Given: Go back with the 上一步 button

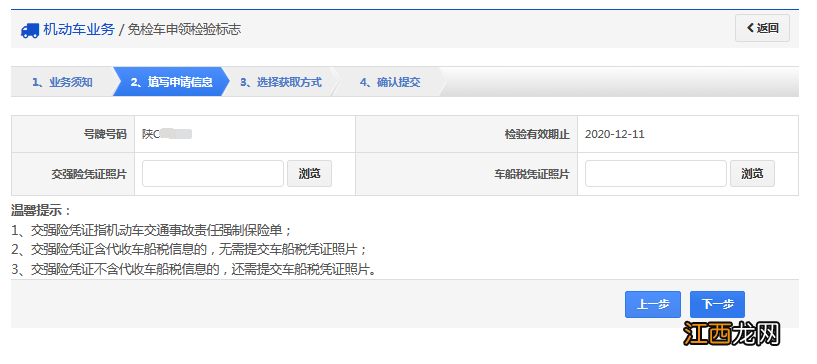Looking at the screenshot, I should 653,305.
